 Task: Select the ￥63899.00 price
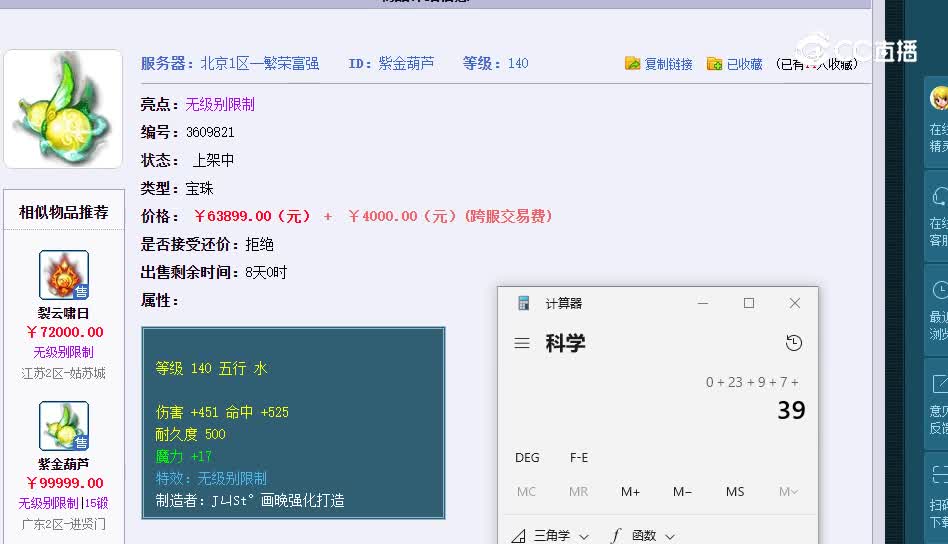point(252,216)
